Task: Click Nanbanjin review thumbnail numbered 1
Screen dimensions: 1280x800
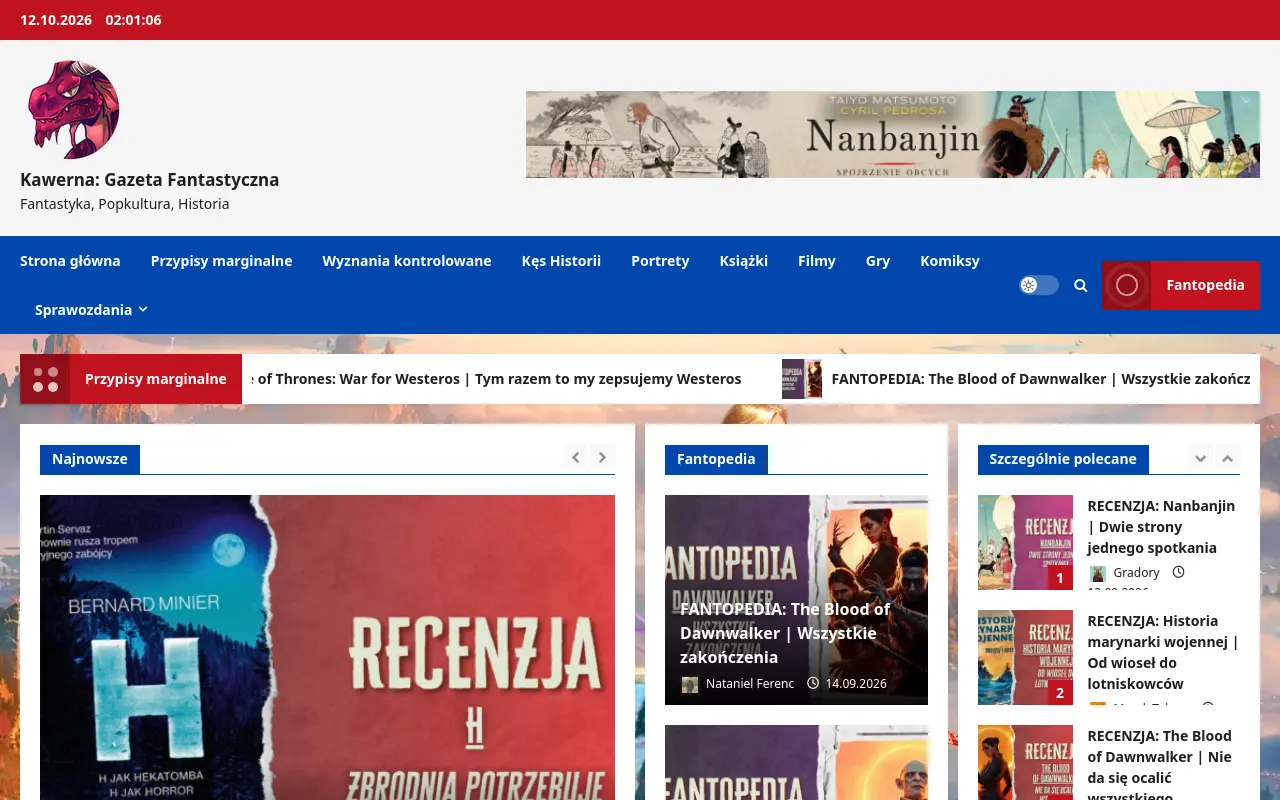Action: click(1025, 542)
